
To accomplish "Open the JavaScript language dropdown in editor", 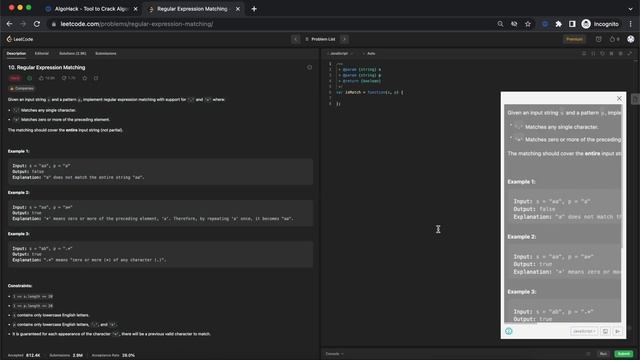I will [x=340, y=53].
